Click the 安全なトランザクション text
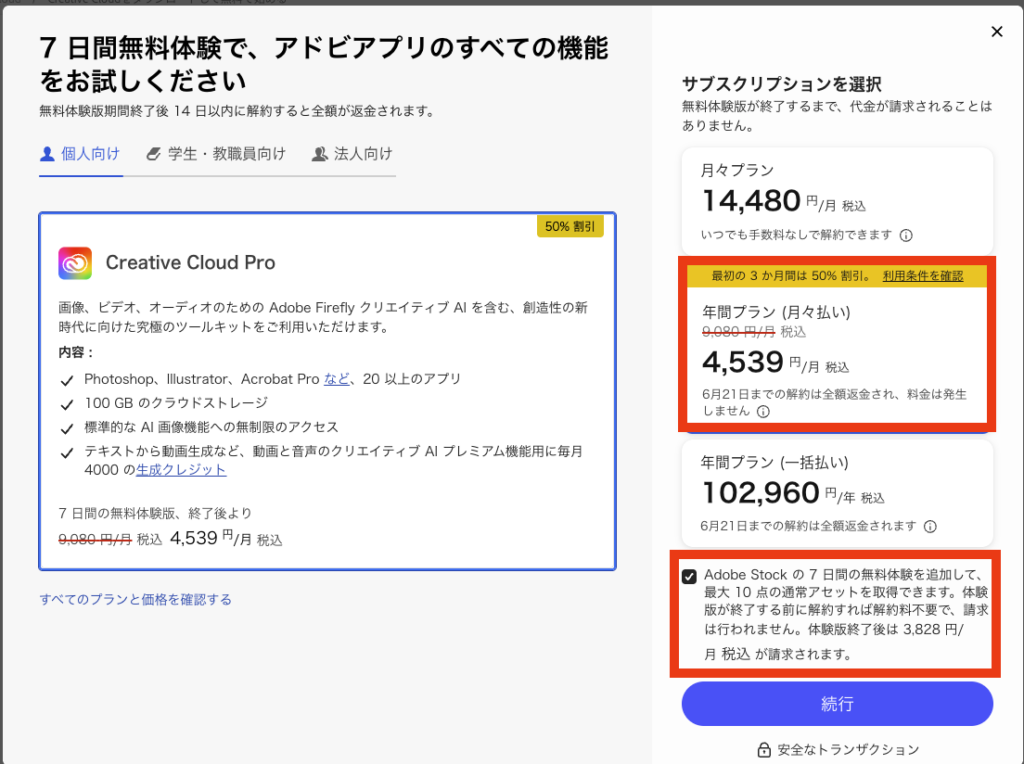 [848, 750]
